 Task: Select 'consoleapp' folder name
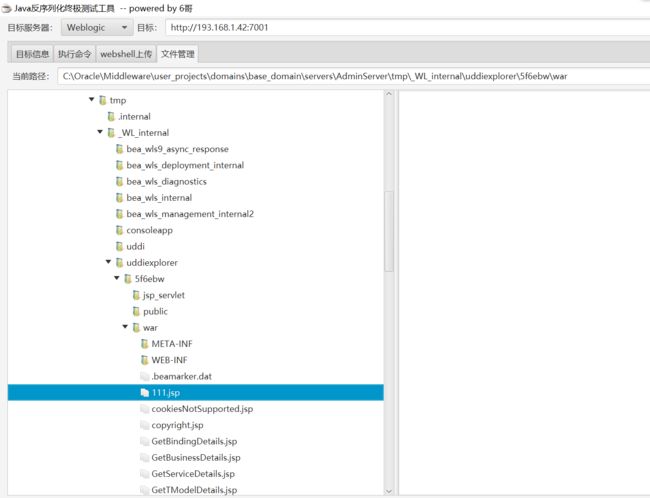(x=149, y=230)
